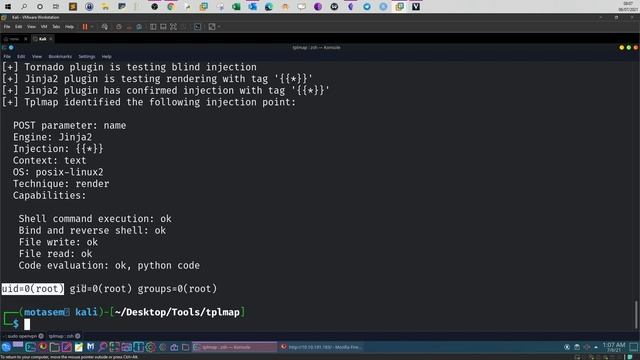Open VMware Tabs menu
The height and width of the screenshot is (360, 640).
[x=56, y=27]
